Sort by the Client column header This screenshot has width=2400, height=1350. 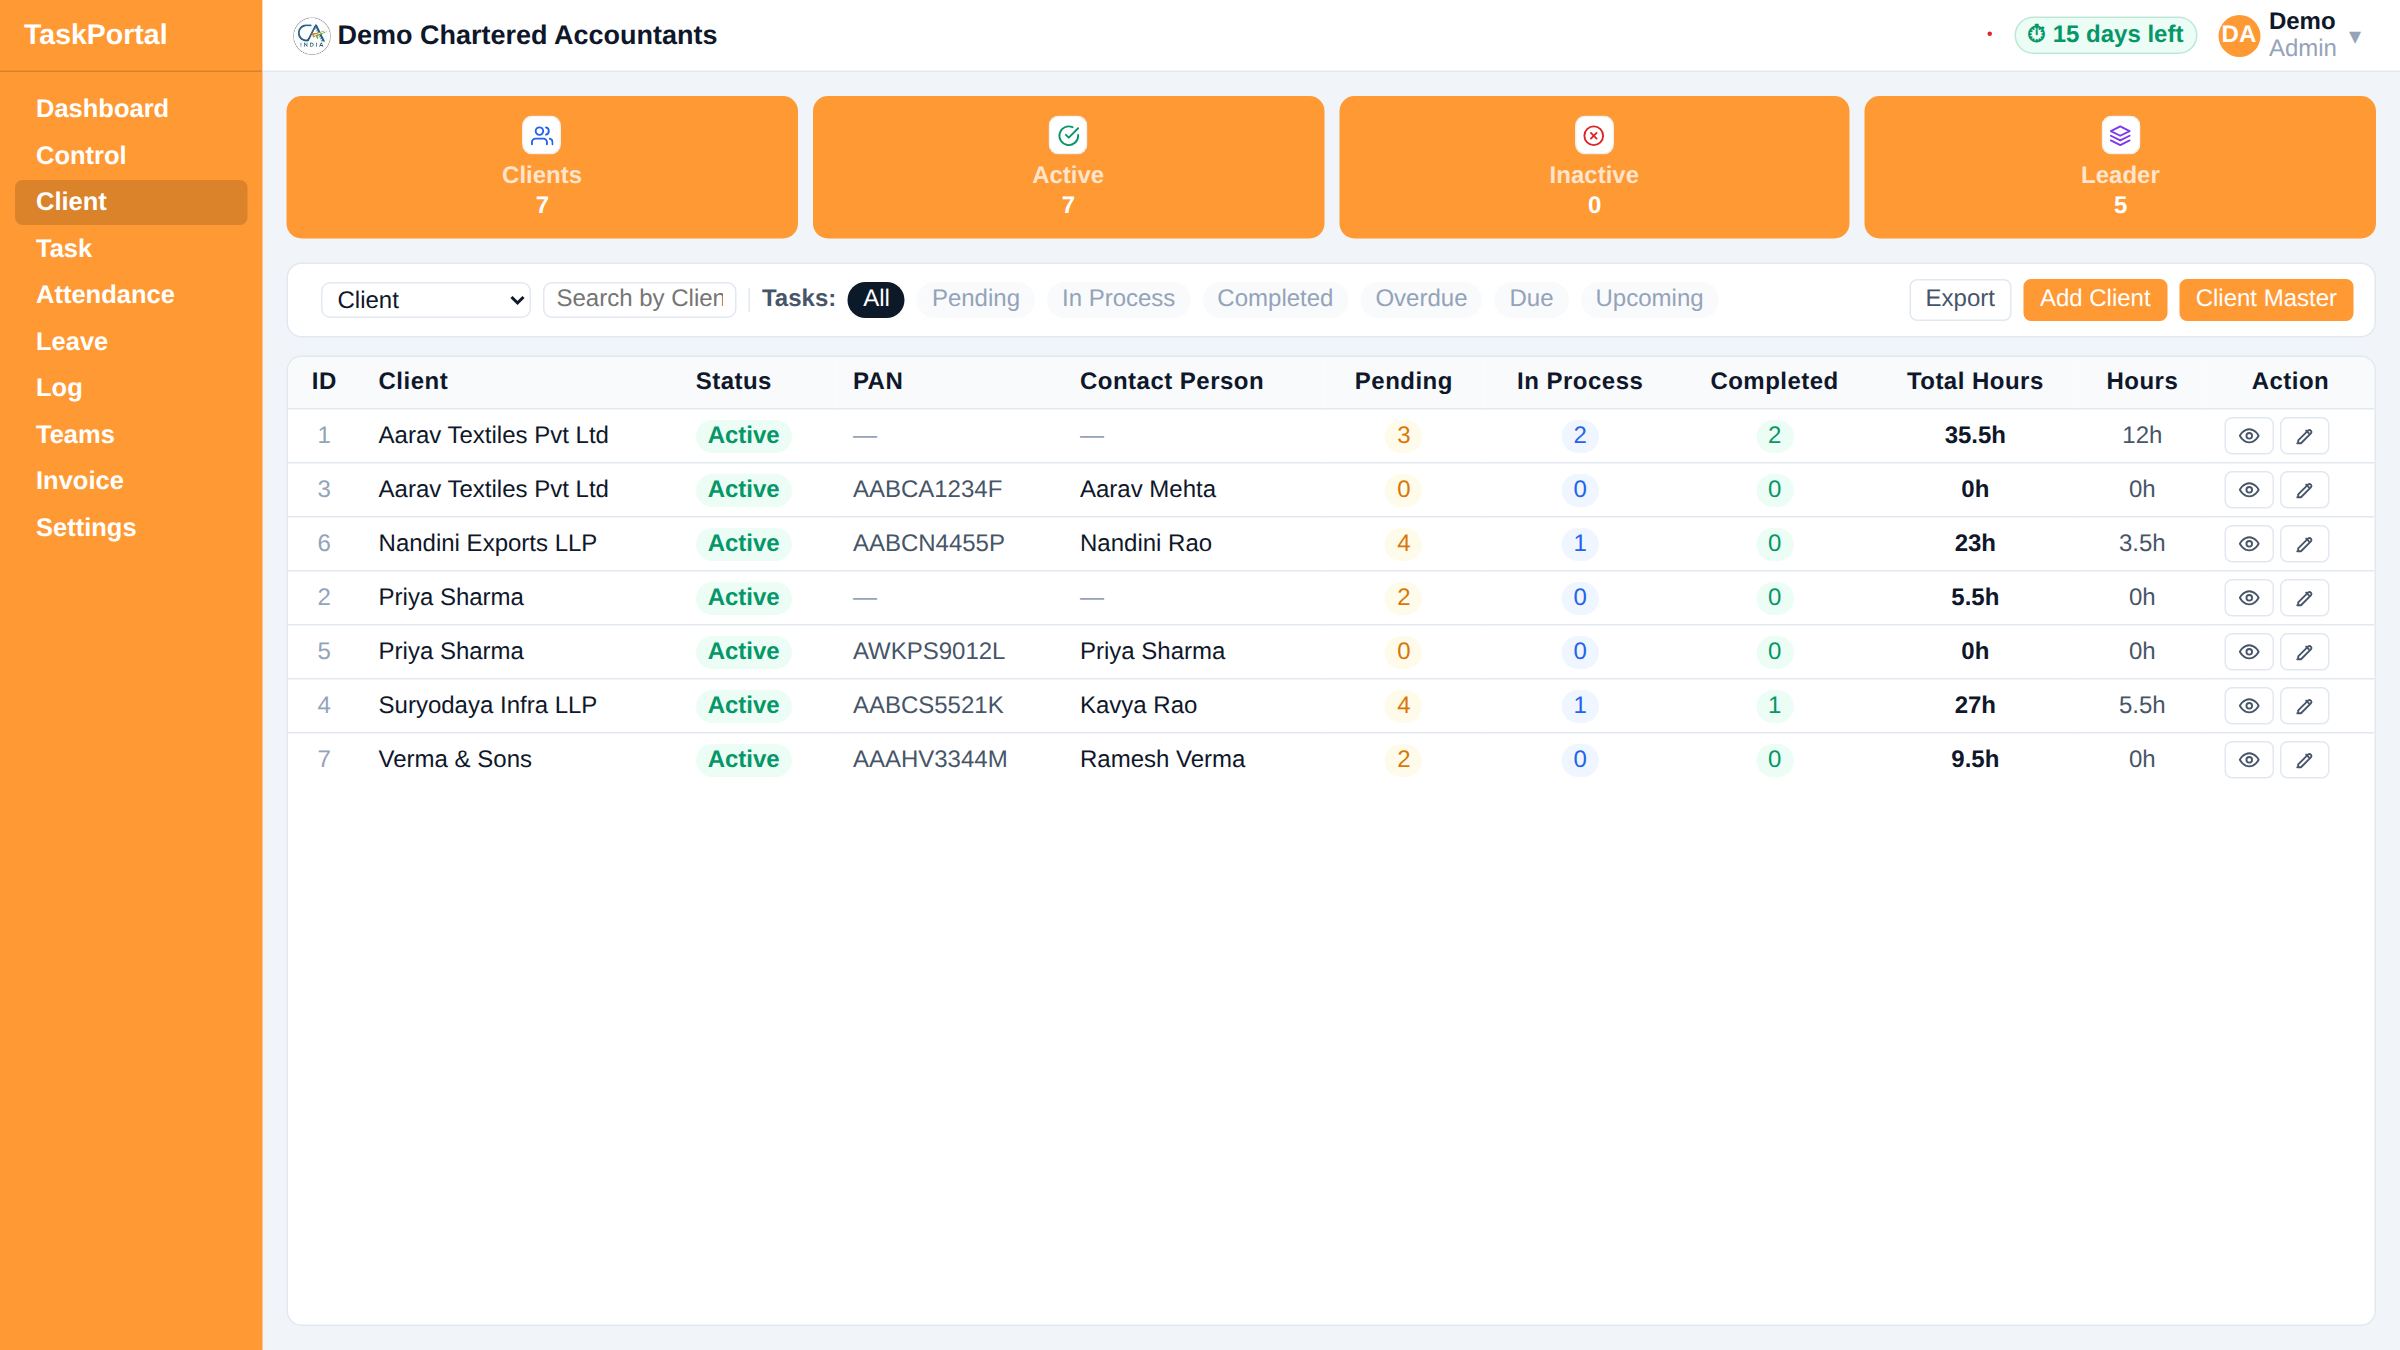tap(412, 382)
